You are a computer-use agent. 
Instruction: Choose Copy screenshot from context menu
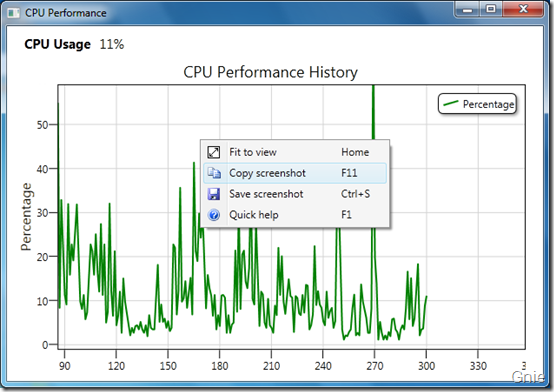295,173
